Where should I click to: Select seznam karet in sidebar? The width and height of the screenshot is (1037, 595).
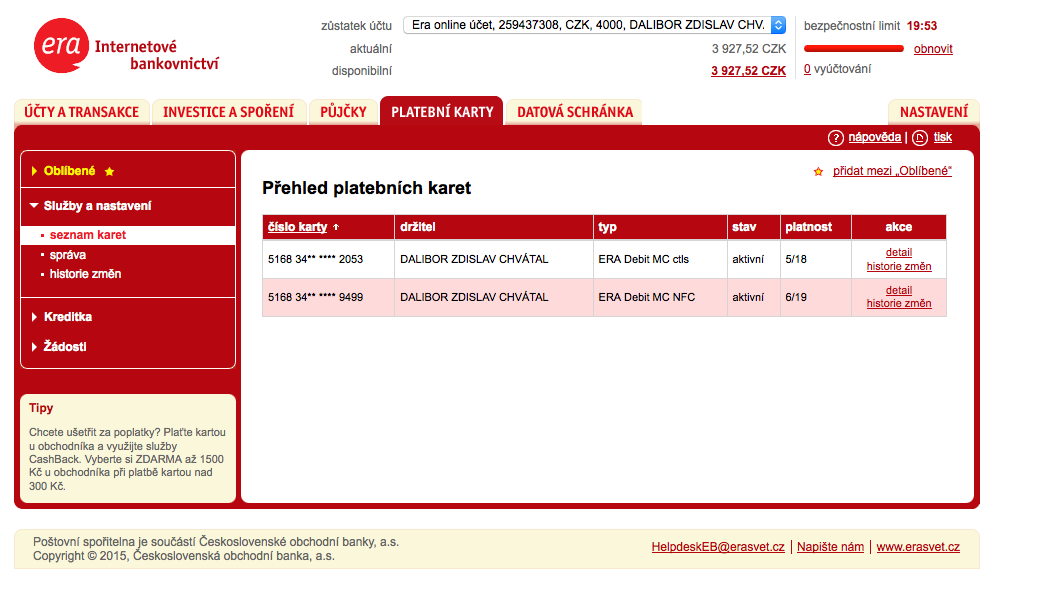click(87, 235)
